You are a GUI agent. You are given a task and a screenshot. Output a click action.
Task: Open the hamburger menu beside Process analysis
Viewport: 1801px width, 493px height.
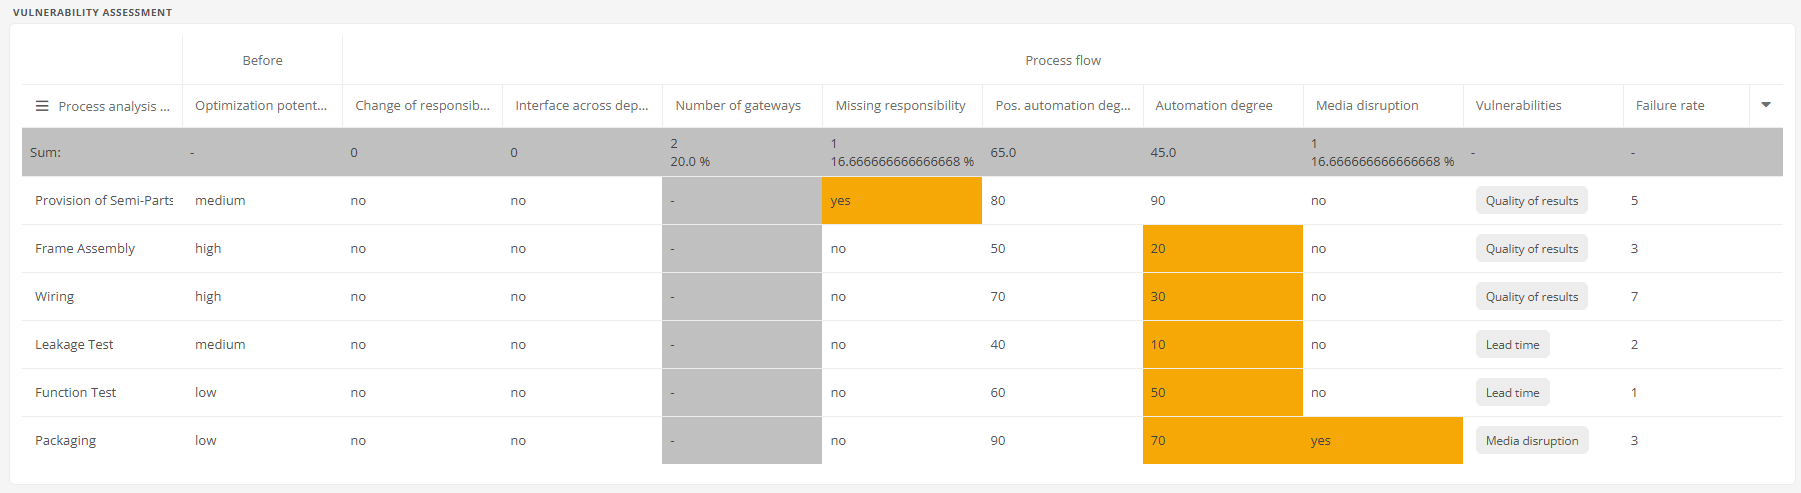42,106
